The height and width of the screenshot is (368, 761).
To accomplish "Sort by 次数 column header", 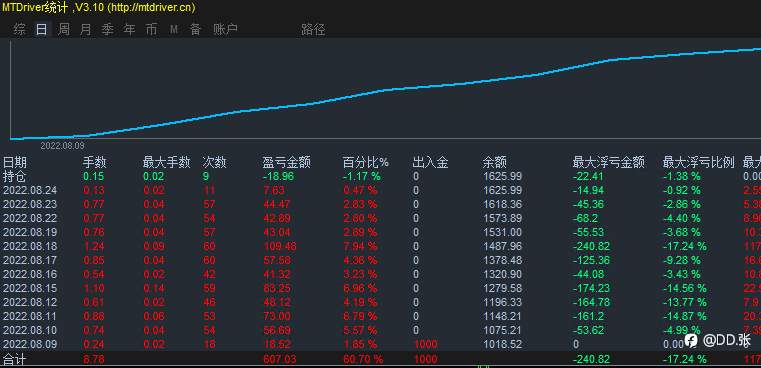I will pos(214,162).
